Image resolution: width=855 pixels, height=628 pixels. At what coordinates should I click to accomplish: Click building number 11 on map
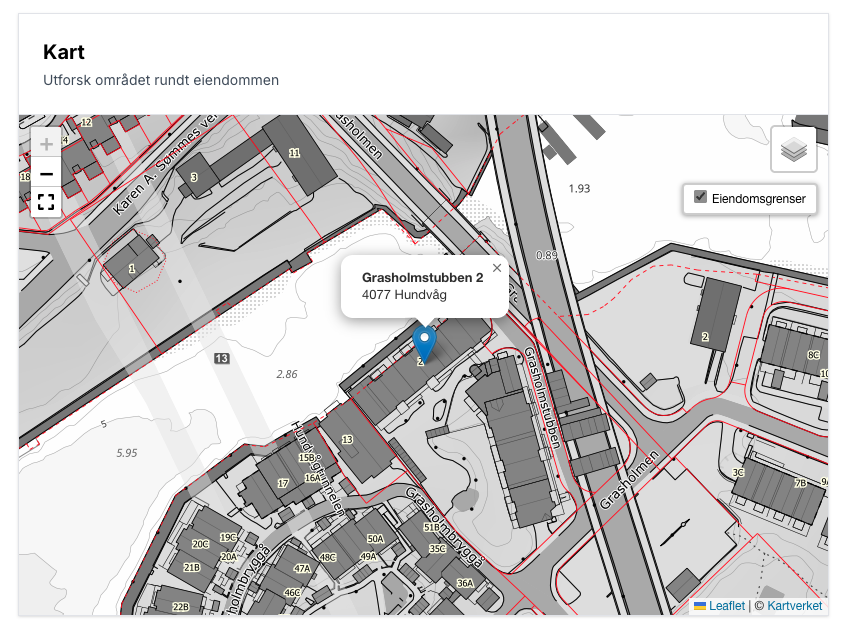(294, 153)
